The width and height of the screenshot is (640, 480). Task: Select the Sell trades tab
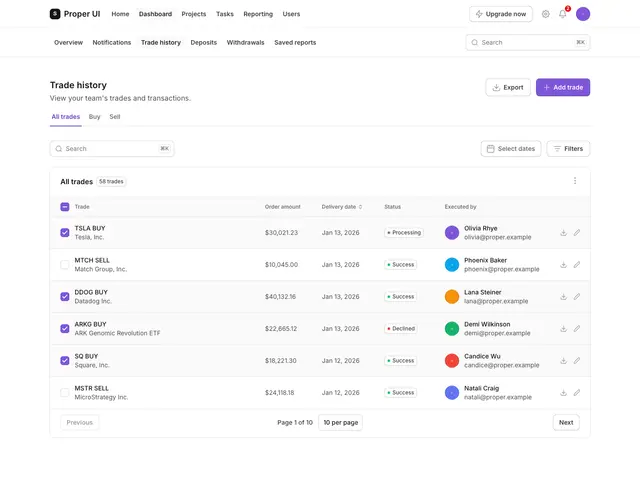[x=115, y=117]
